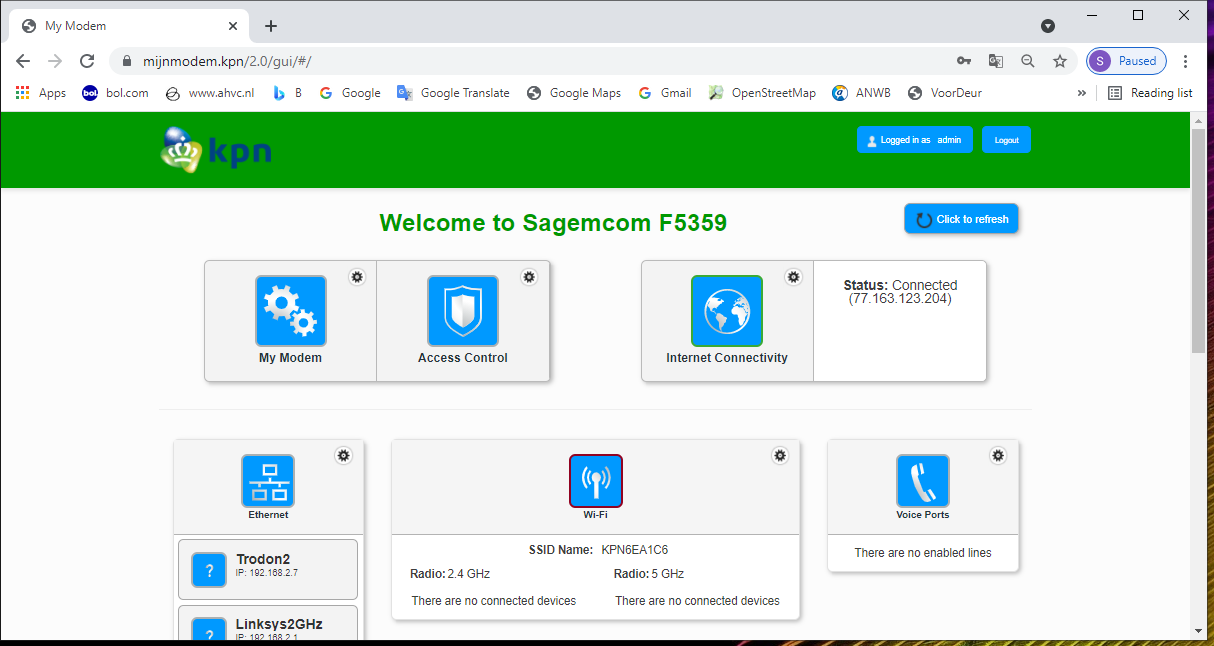
Task: Open the Wi-Fi antenna icon
Action: (x=596, y=481)
